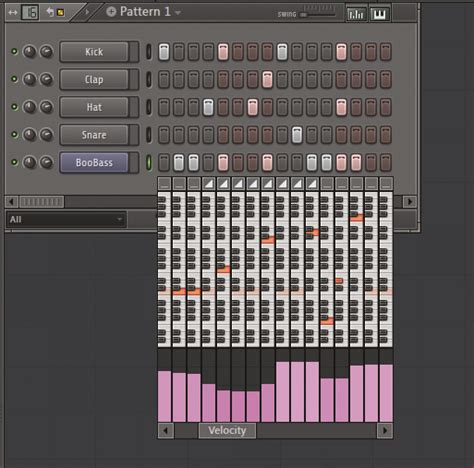
Task: Open the Kick channel button
Action: point(94,52)
